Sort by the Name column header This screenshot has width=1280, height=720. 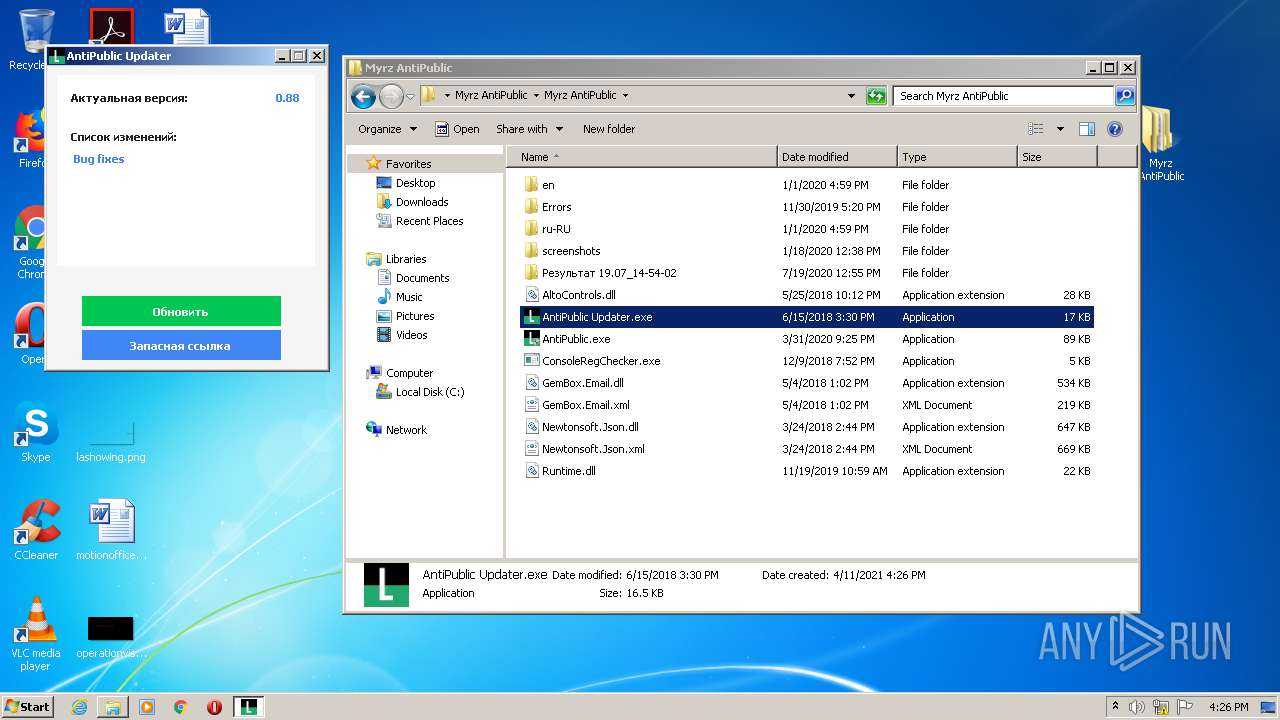[x=642, y=157]
